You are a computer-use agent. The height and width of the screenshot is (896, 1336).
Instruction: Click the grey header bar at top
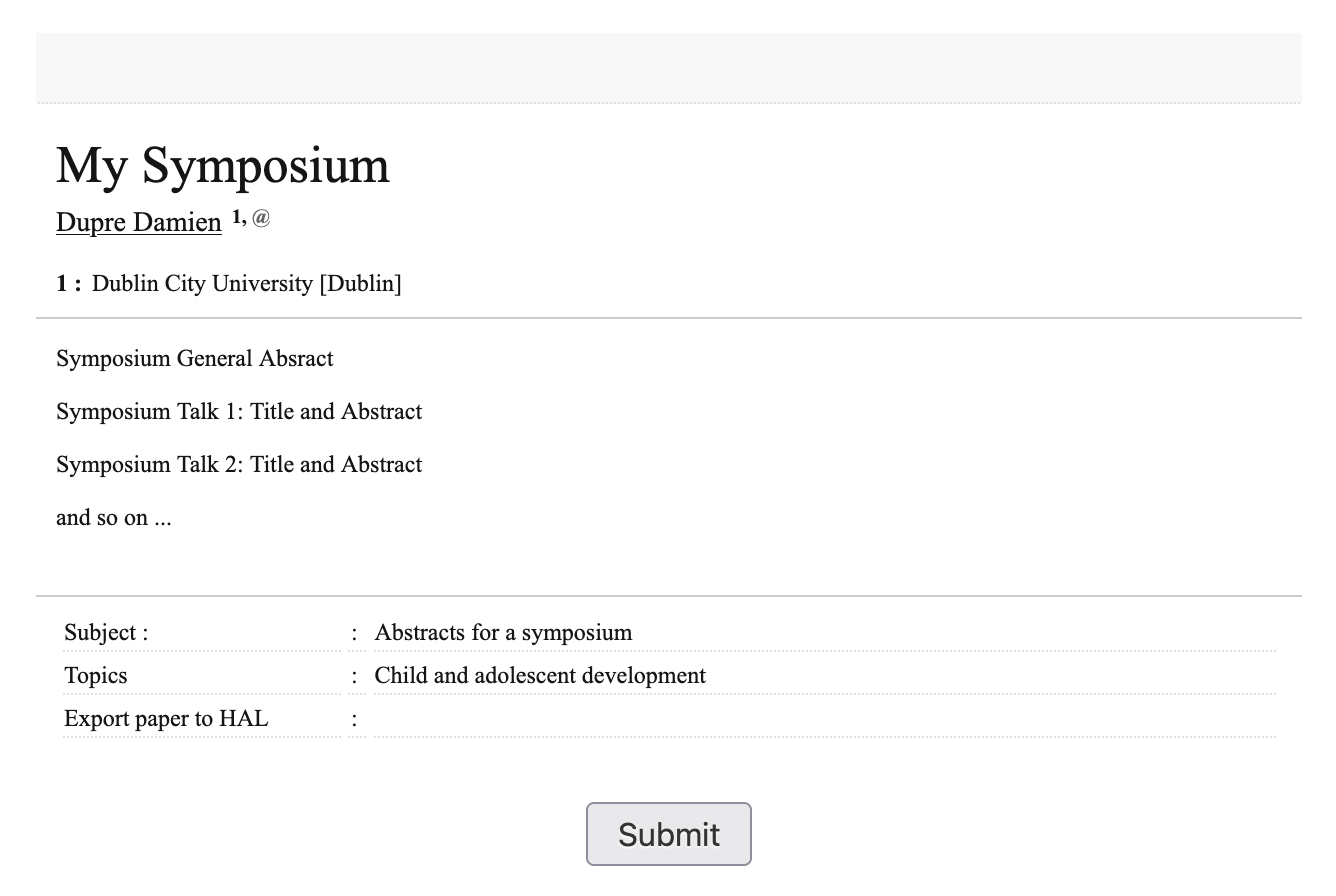click(669, 68)
